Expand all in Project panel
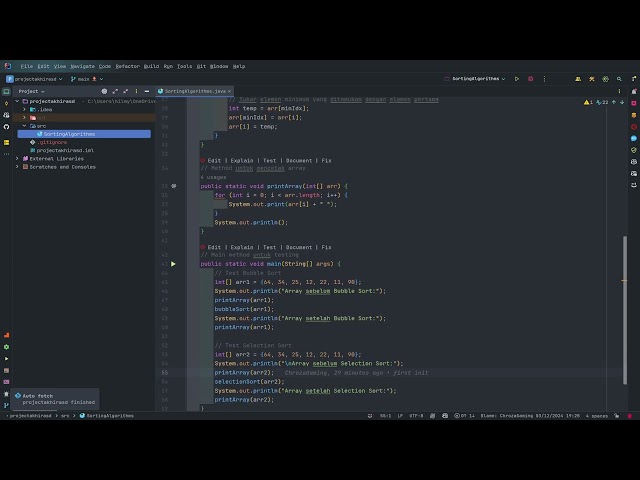The height and width of the screenshot is (480, 640). pos(115,91)
